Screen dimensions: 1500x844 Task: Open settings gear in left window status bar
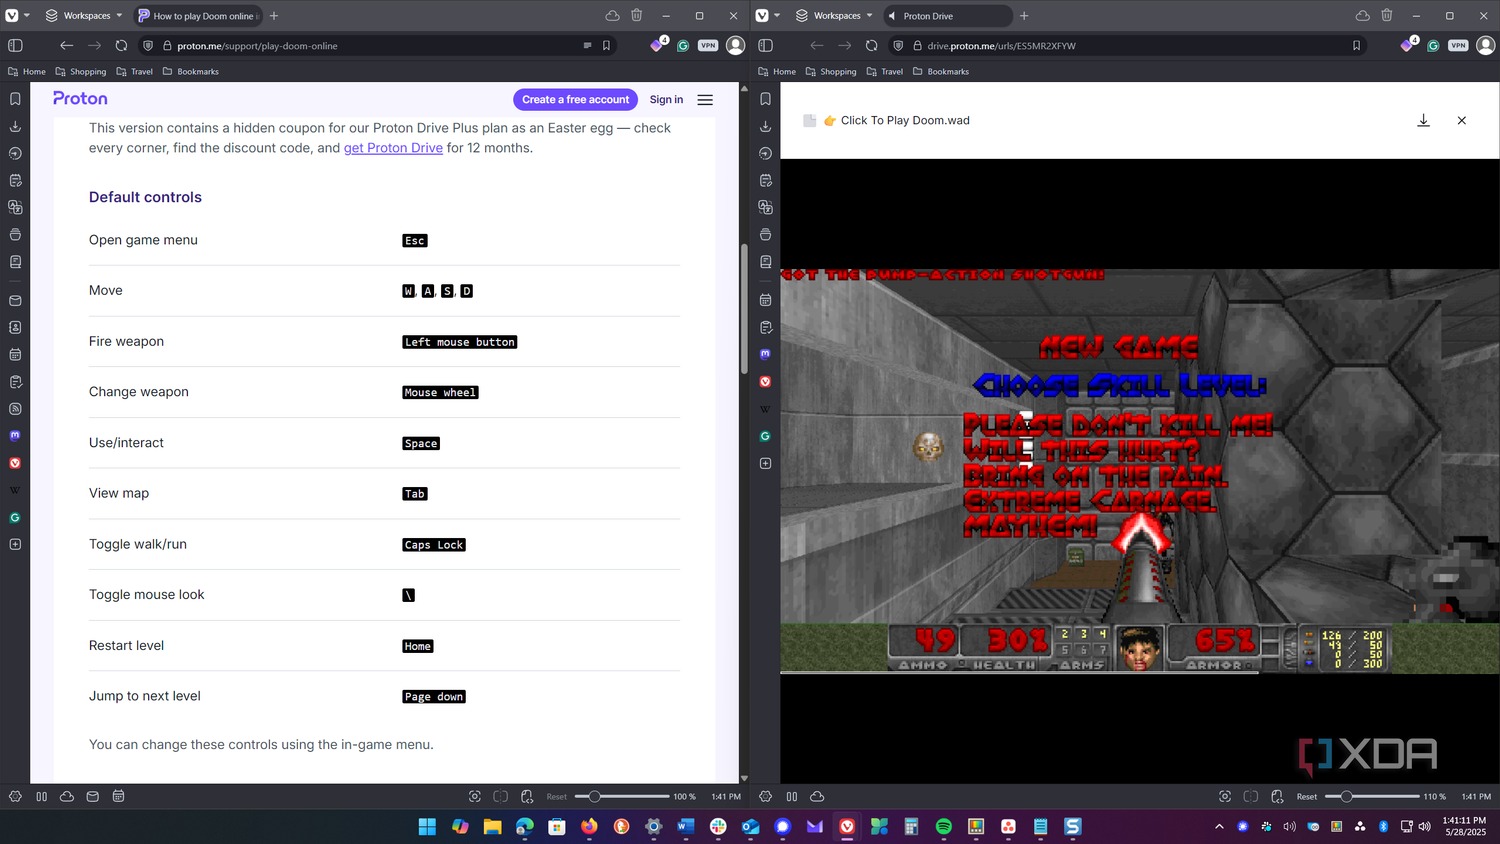[x=15, y=796]
